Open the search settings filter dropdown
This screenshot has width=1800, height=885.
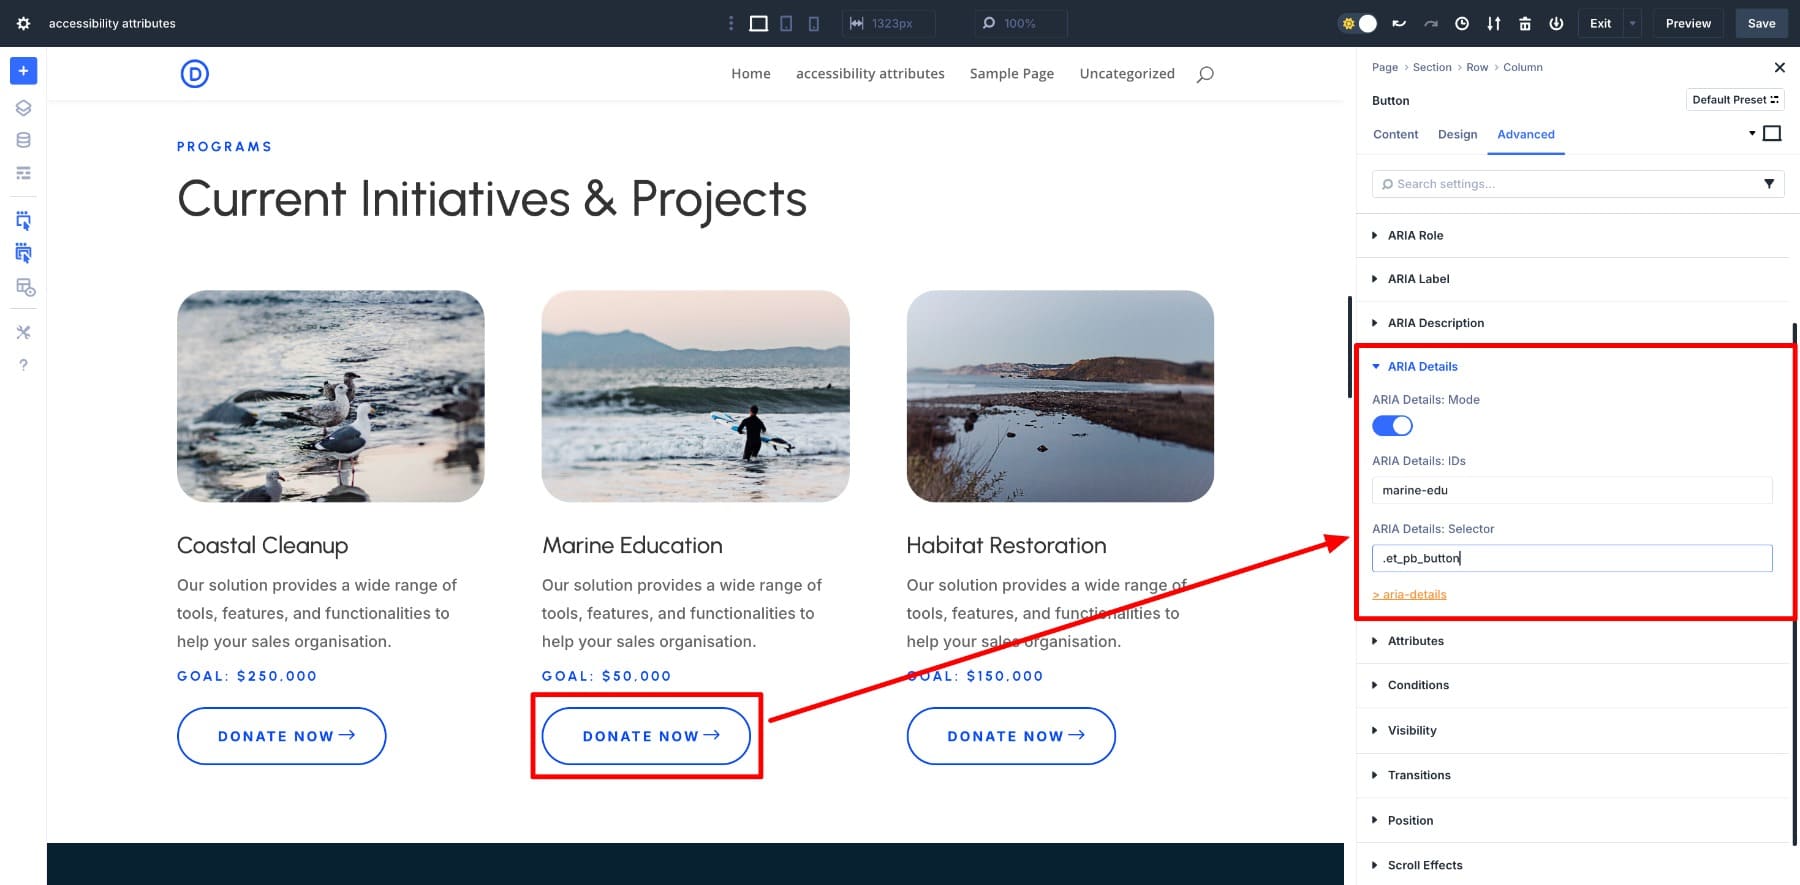tap(1769, 184)
